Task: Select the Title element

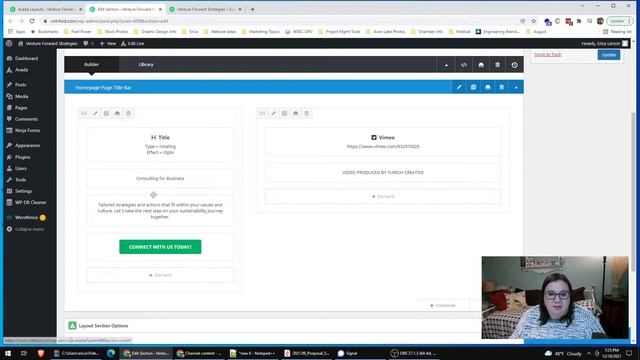Action: [160, 144]
